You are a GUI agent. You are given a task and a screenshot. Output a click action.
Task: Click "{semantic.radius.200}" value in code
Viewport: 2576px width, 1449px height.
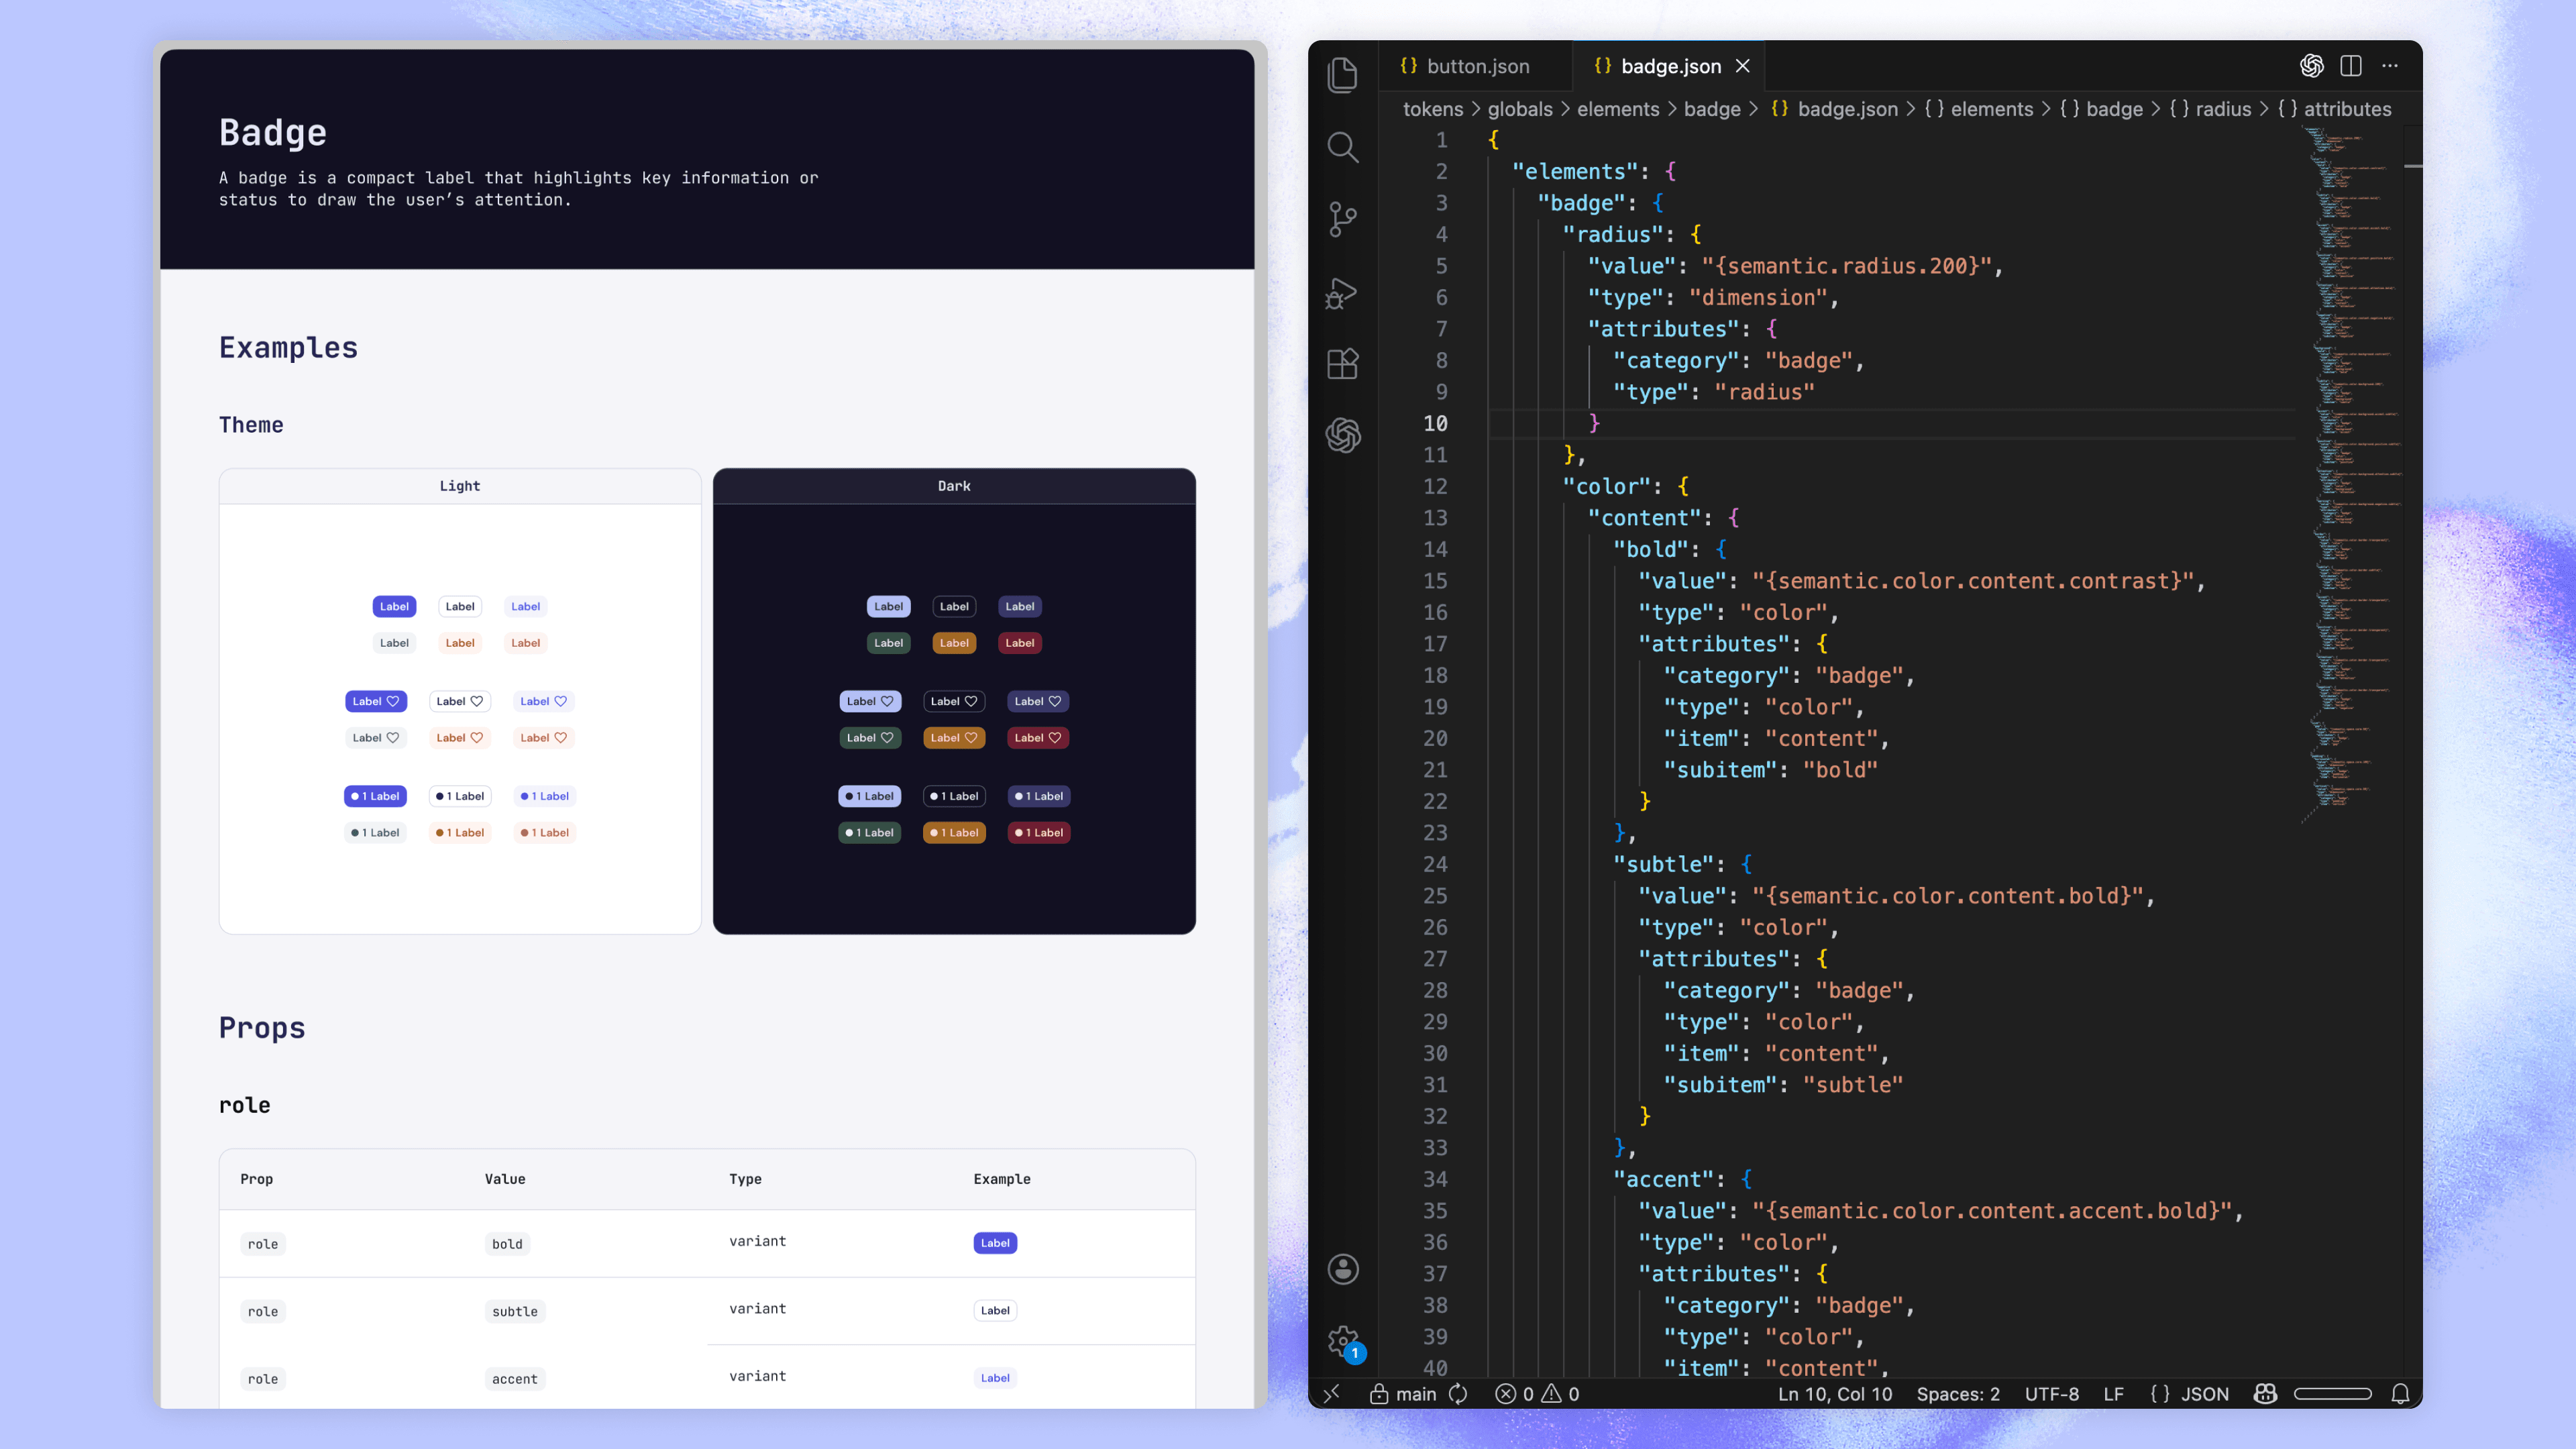1847,266
